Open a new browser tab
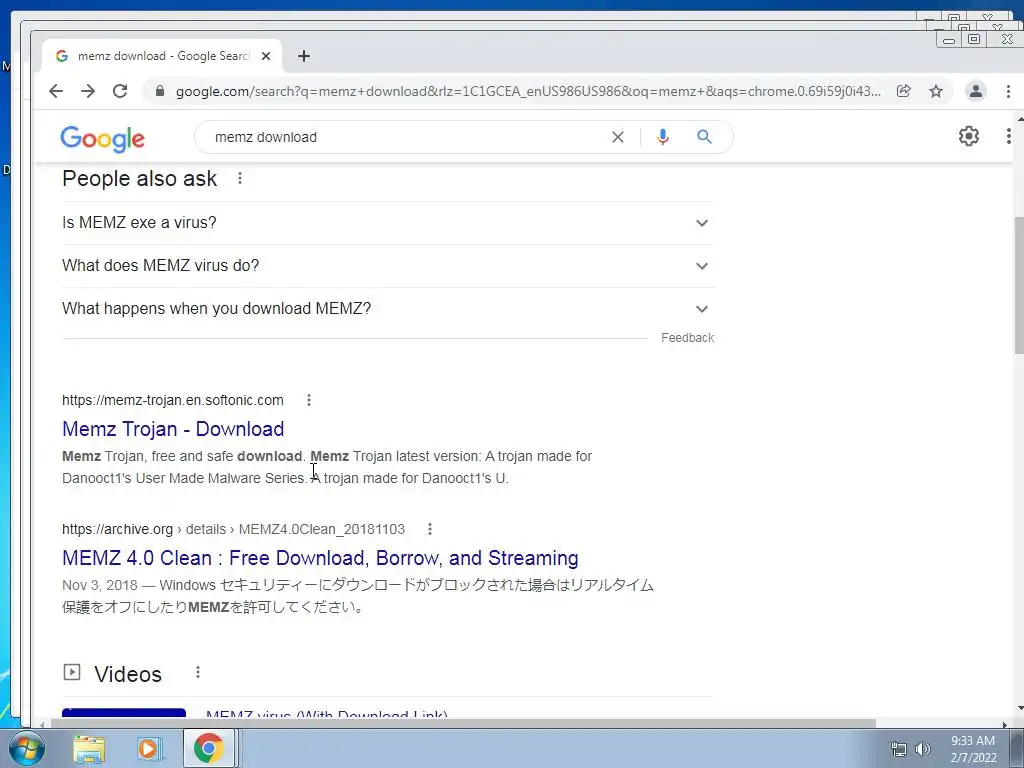The image size is (1024, 768). (304, 56)
